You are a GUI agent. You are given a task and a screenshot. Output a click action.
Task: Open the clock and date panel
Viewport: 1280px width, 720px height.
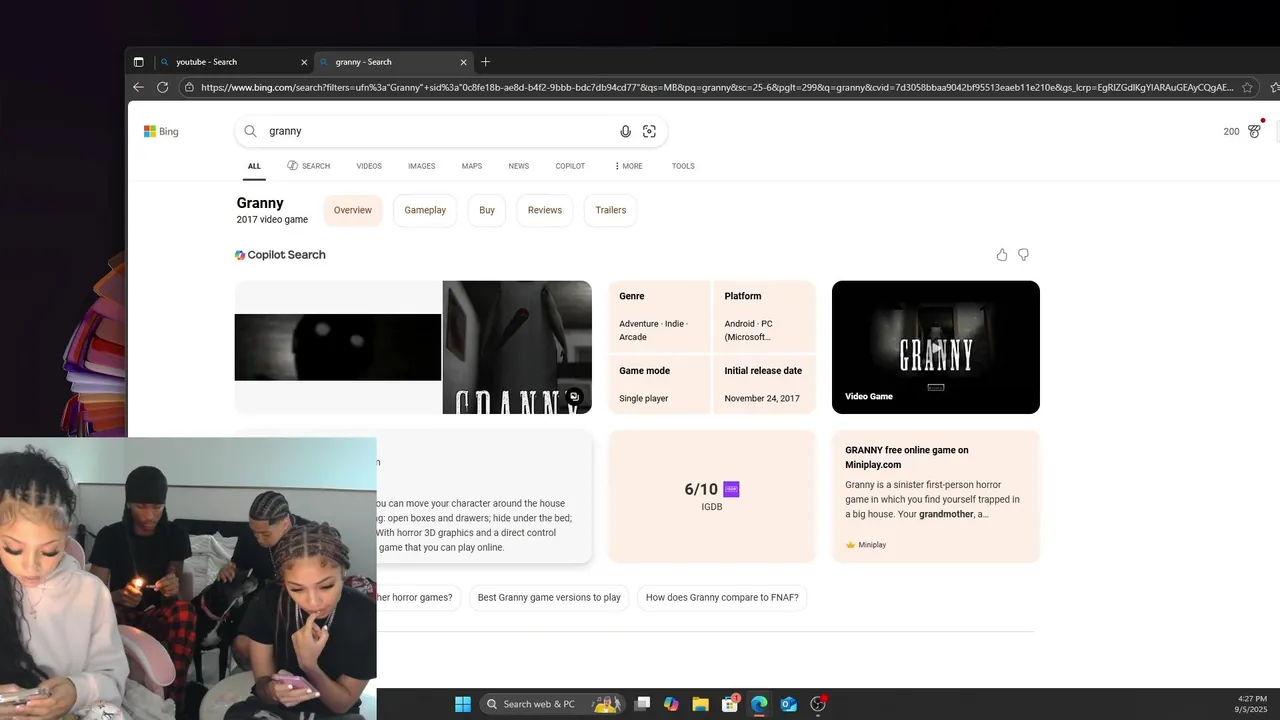1252,704
